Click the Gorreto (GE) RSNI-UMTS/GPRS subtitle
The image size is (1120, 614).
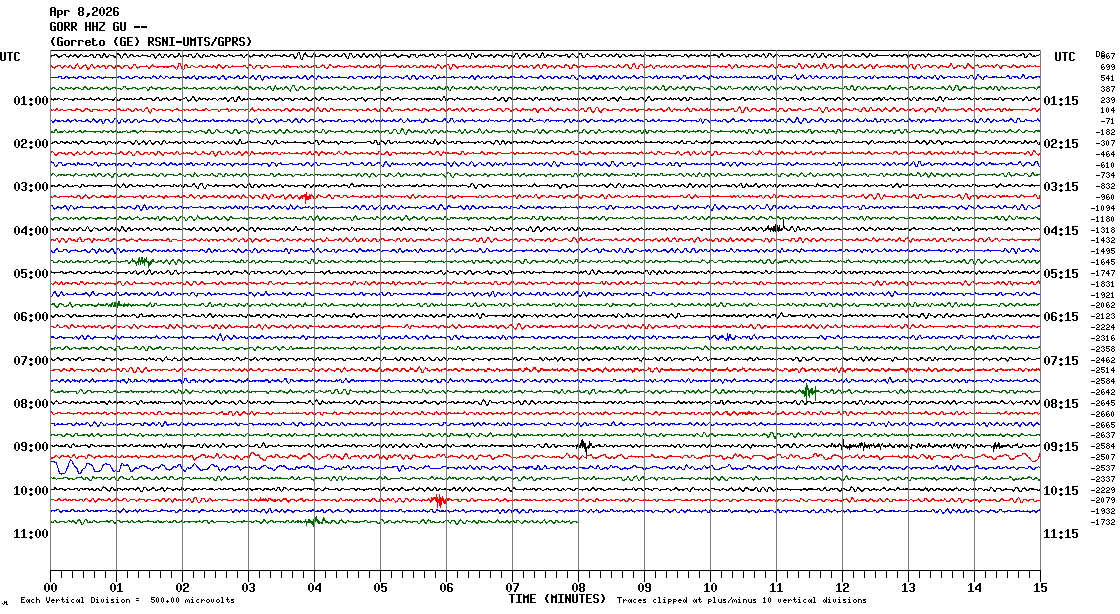pos(150,41)
